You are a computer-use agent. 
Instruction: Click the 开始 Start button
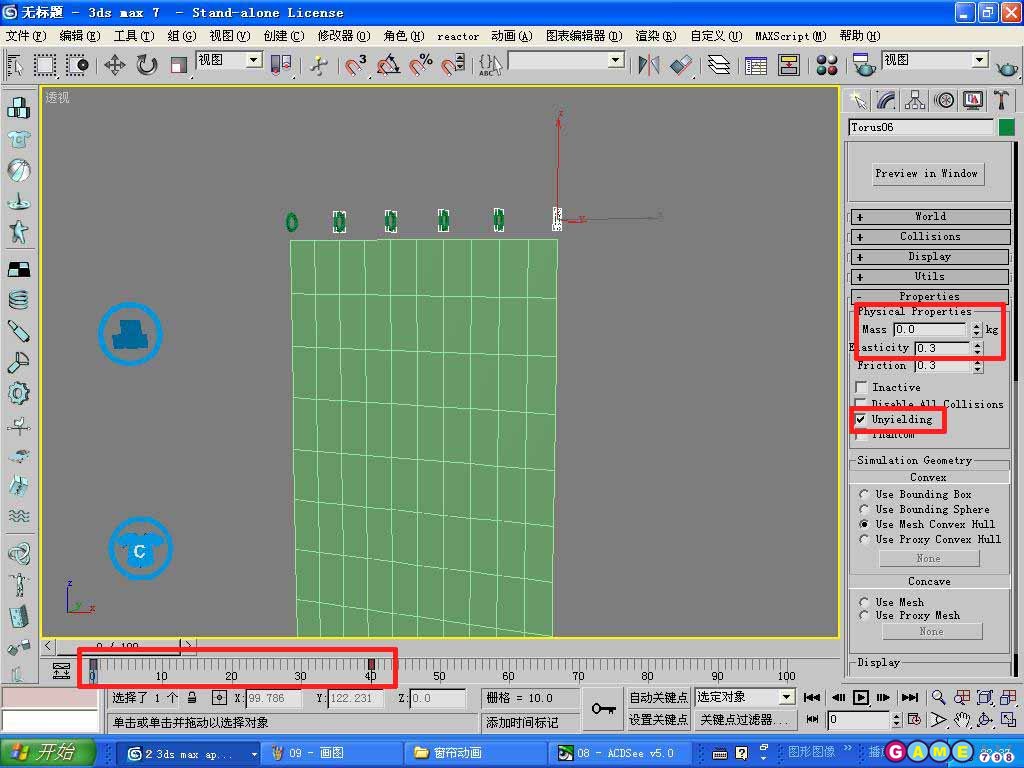pyautogui.click(x=46, y=752)
